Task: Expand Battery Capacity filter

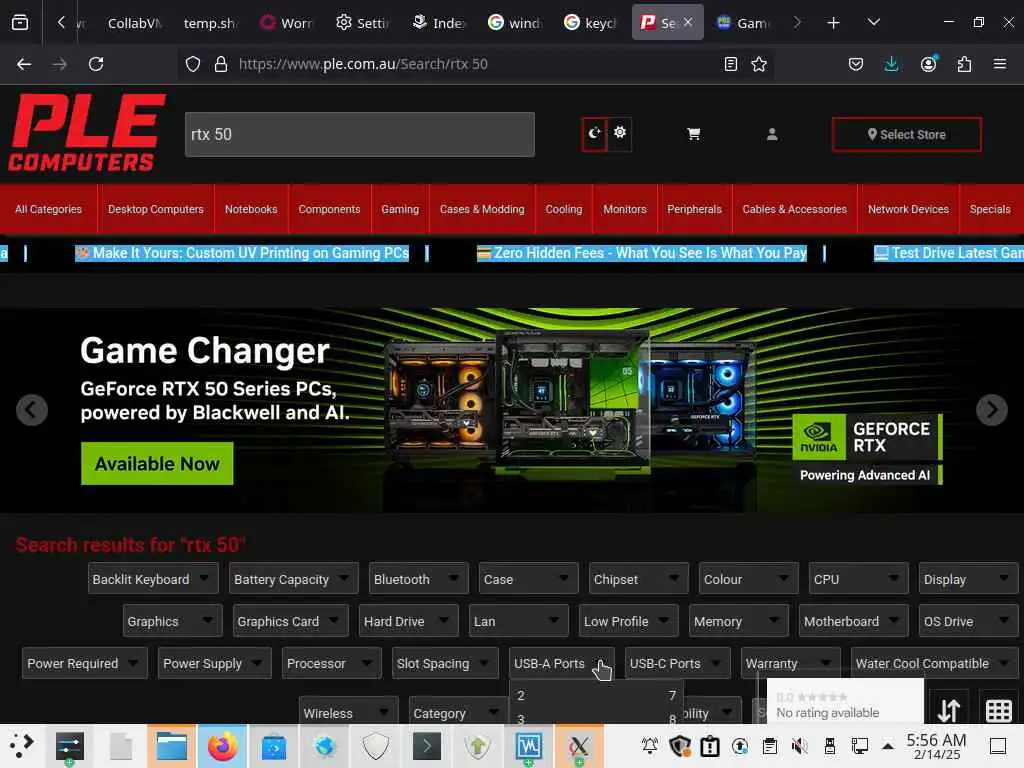Action: (x=293, y=579)
